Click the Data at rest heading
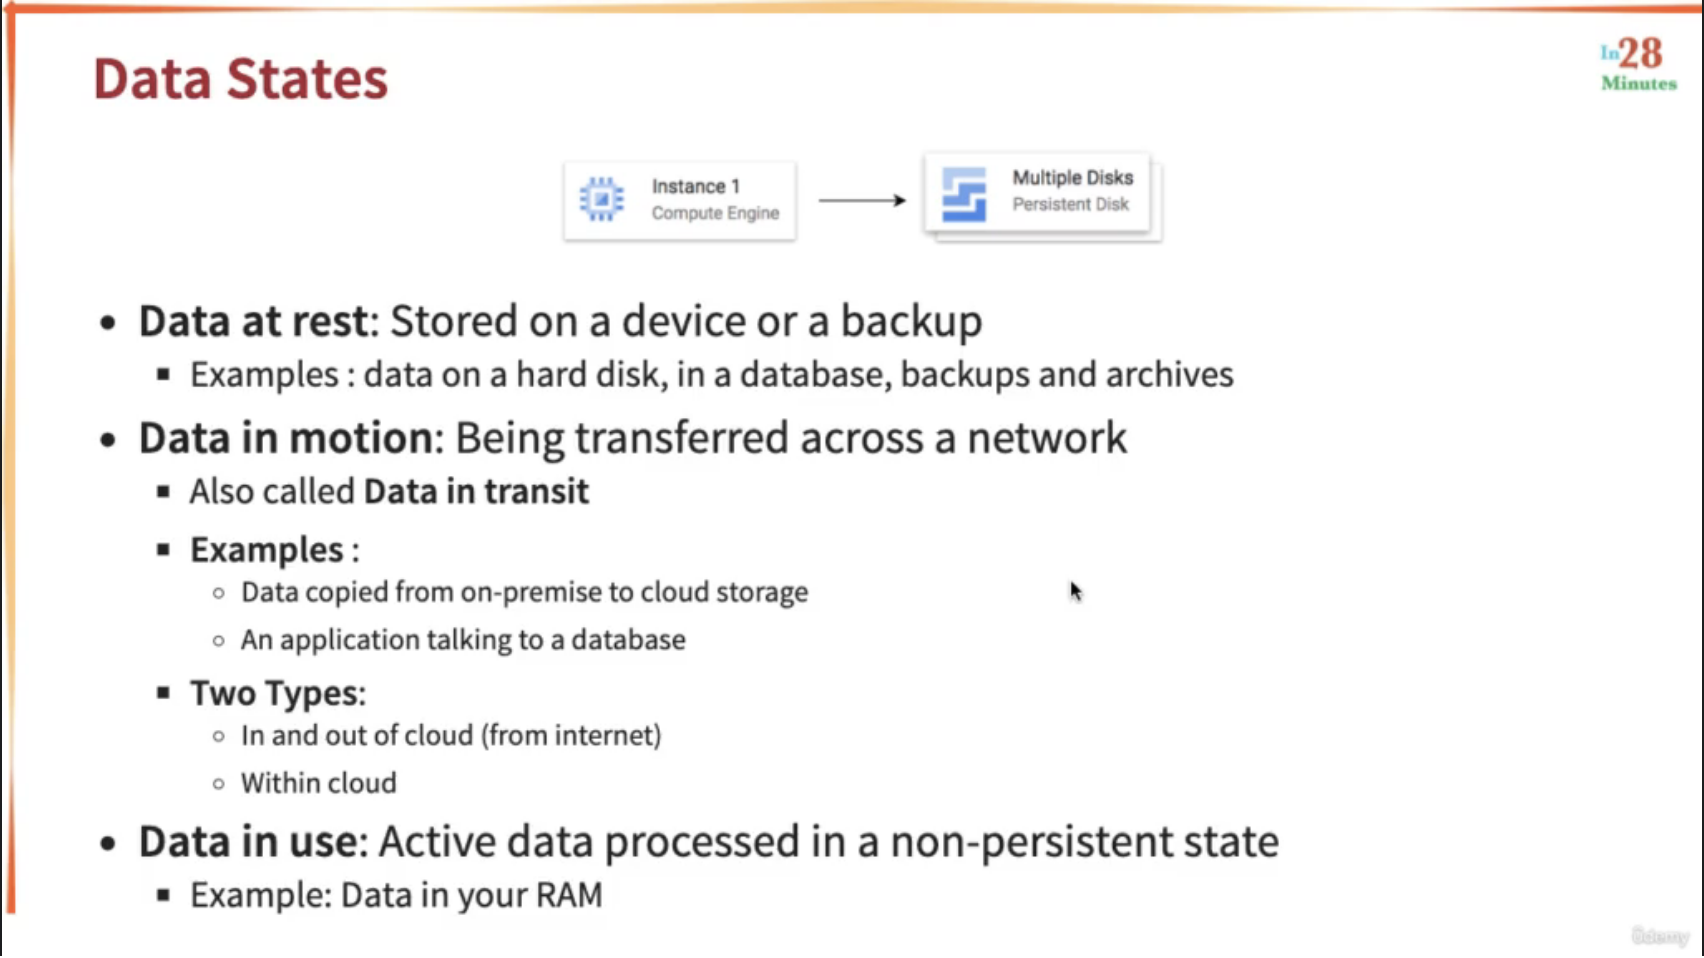 [254, 321]
